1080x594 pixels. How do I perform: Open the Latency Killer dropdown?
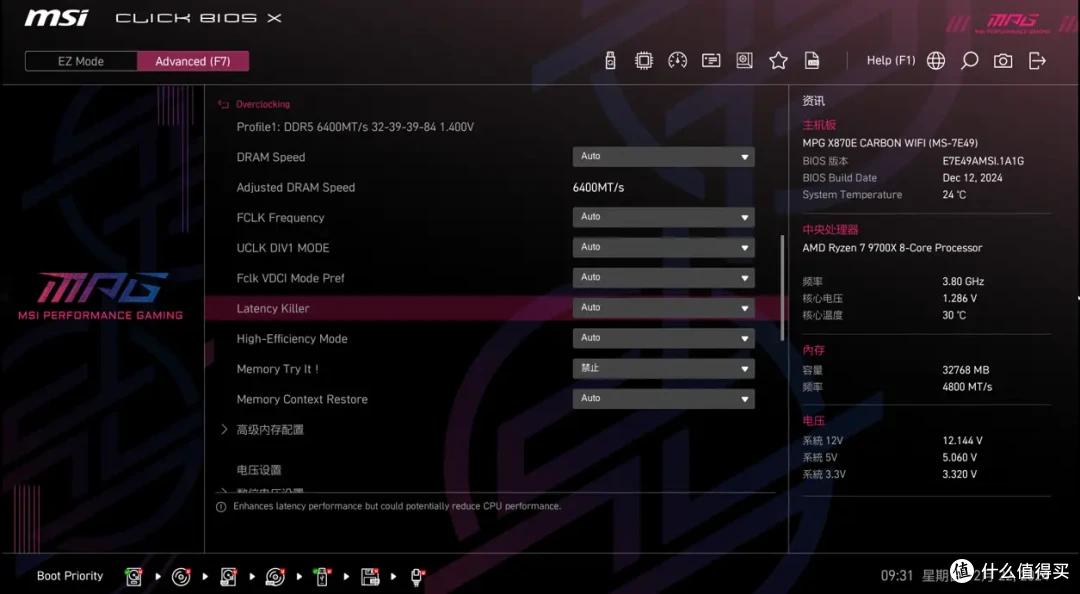(x=663, y=309)
